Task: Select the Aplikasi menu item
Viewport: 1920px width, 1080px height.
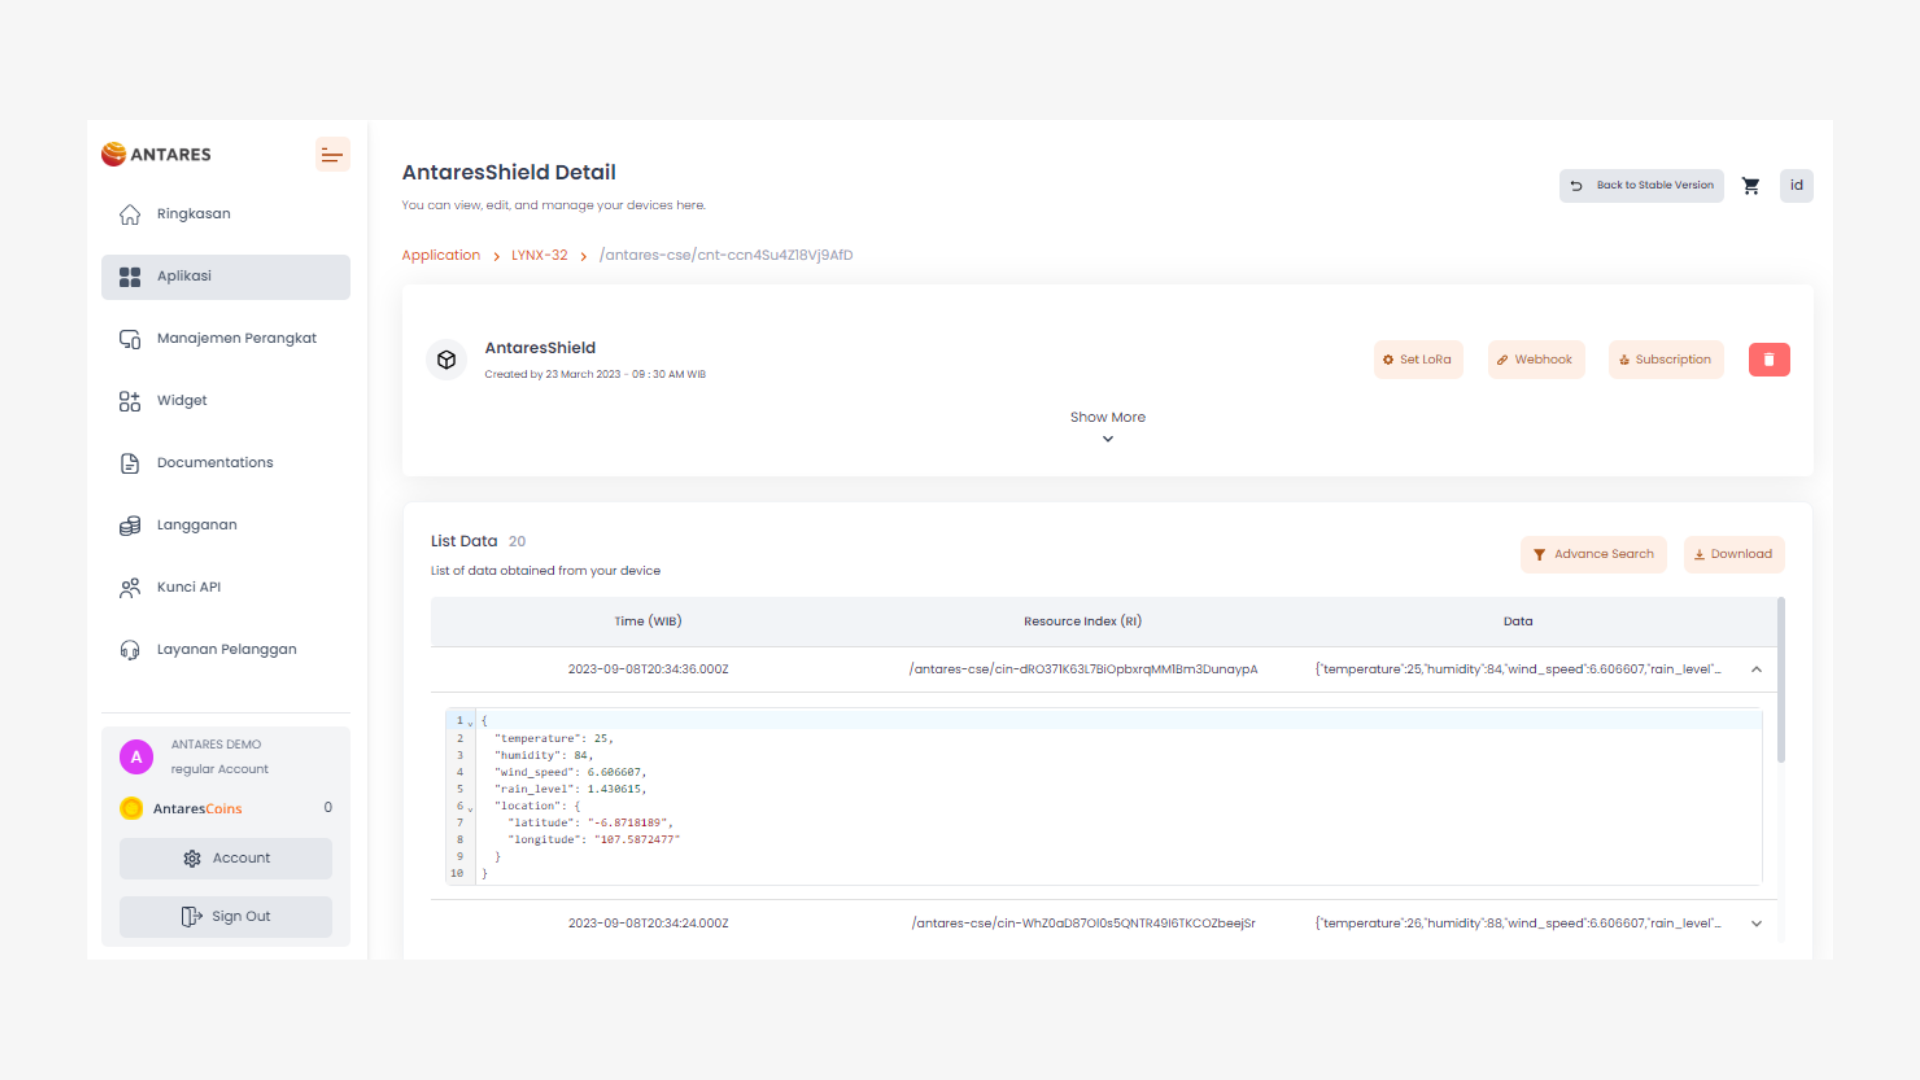Action: [x=183, y=276]
